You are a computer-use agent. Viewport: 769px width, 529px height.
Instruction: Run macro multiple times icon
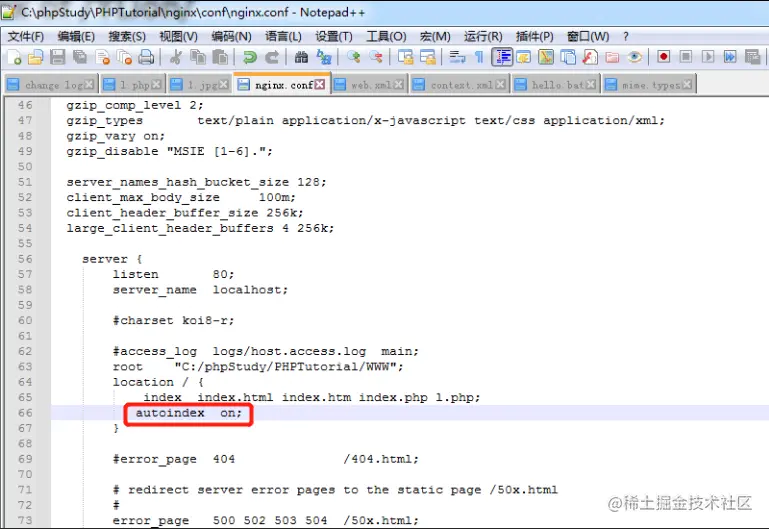730,57
